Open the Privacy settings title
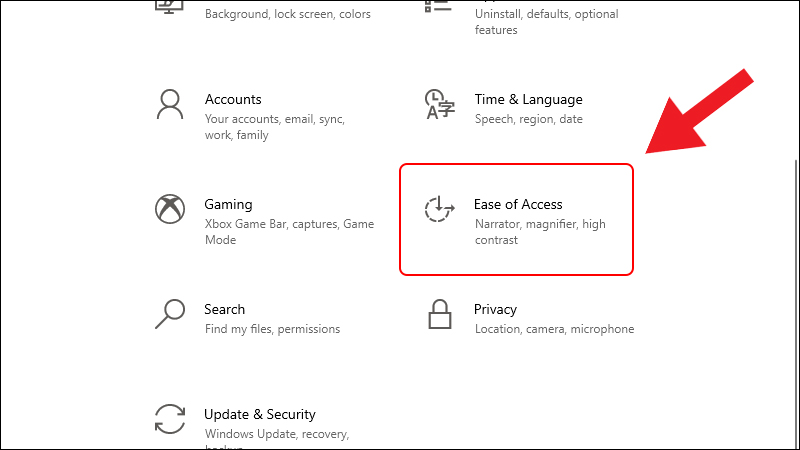 click(495, 309)
